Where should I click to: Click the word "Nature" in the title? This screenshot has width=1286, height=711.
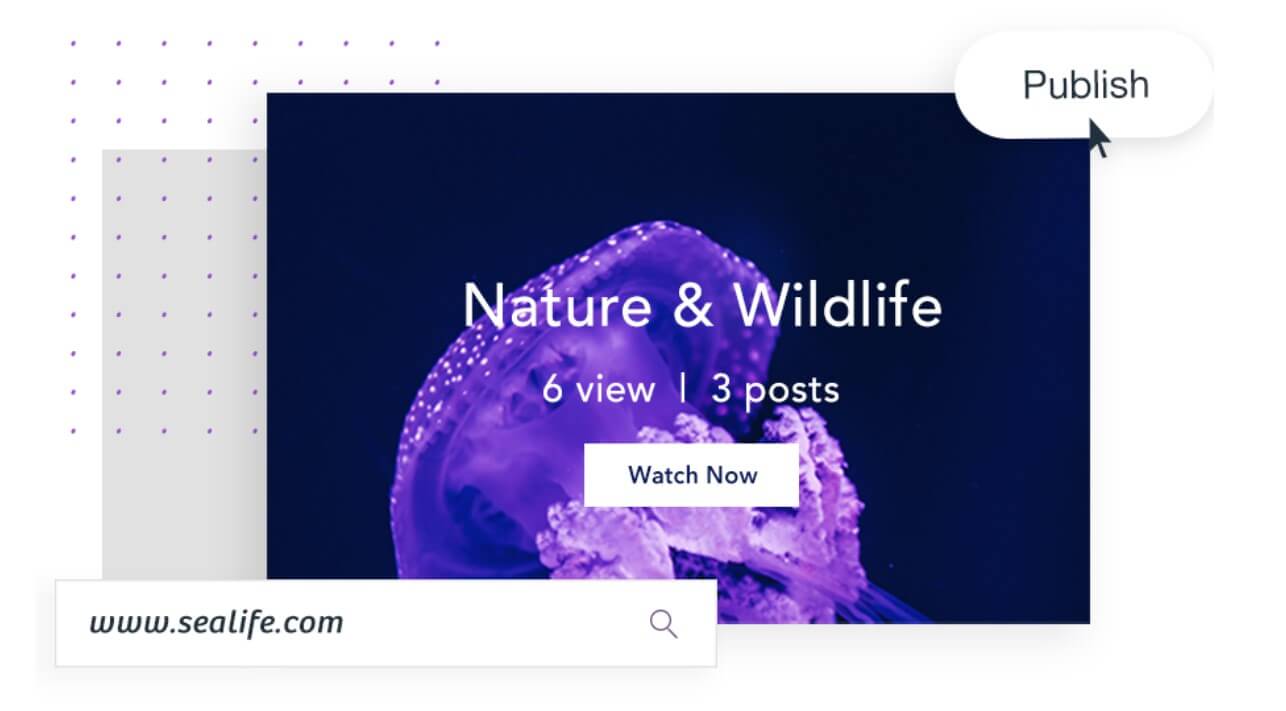[x=557, y=306]
